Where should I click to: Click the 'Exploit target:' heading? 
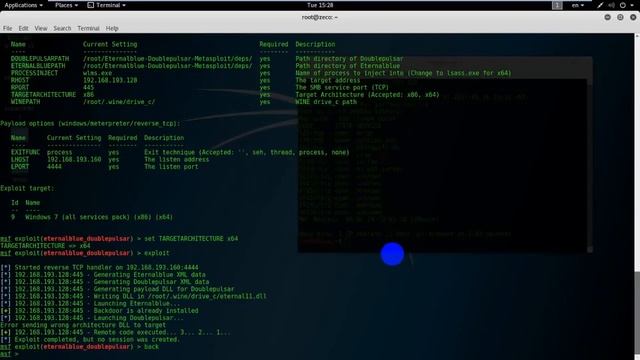(x=27, y=188)
